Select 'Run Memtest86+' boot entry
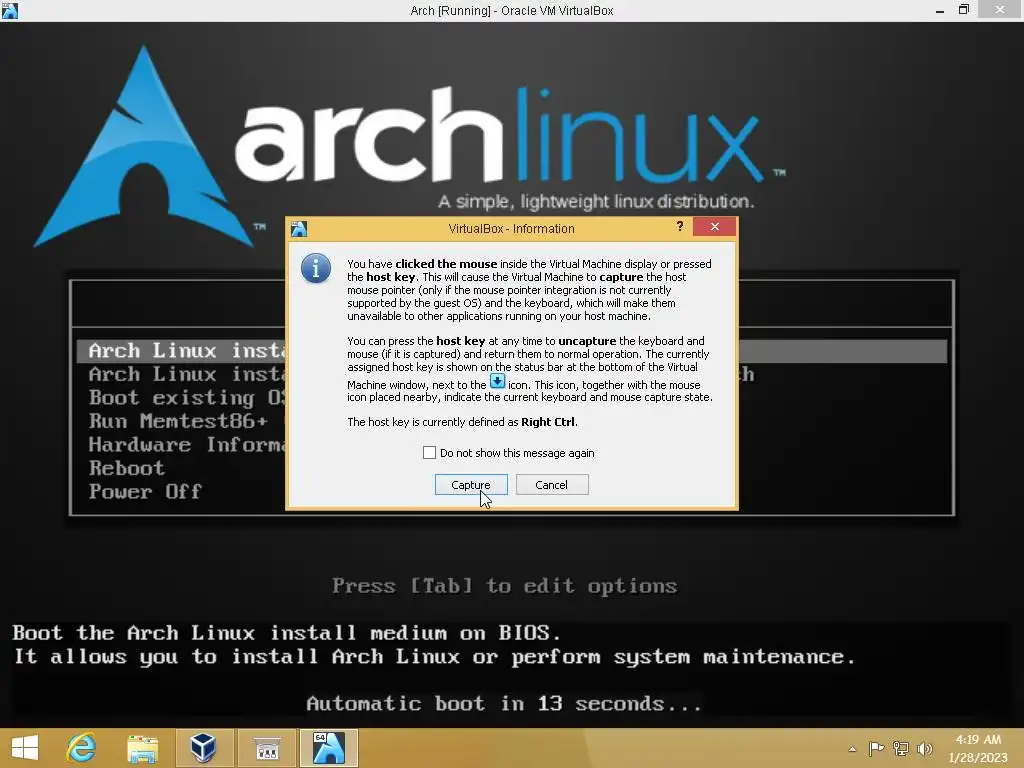1024x768 pixels. tap(178, 421)
